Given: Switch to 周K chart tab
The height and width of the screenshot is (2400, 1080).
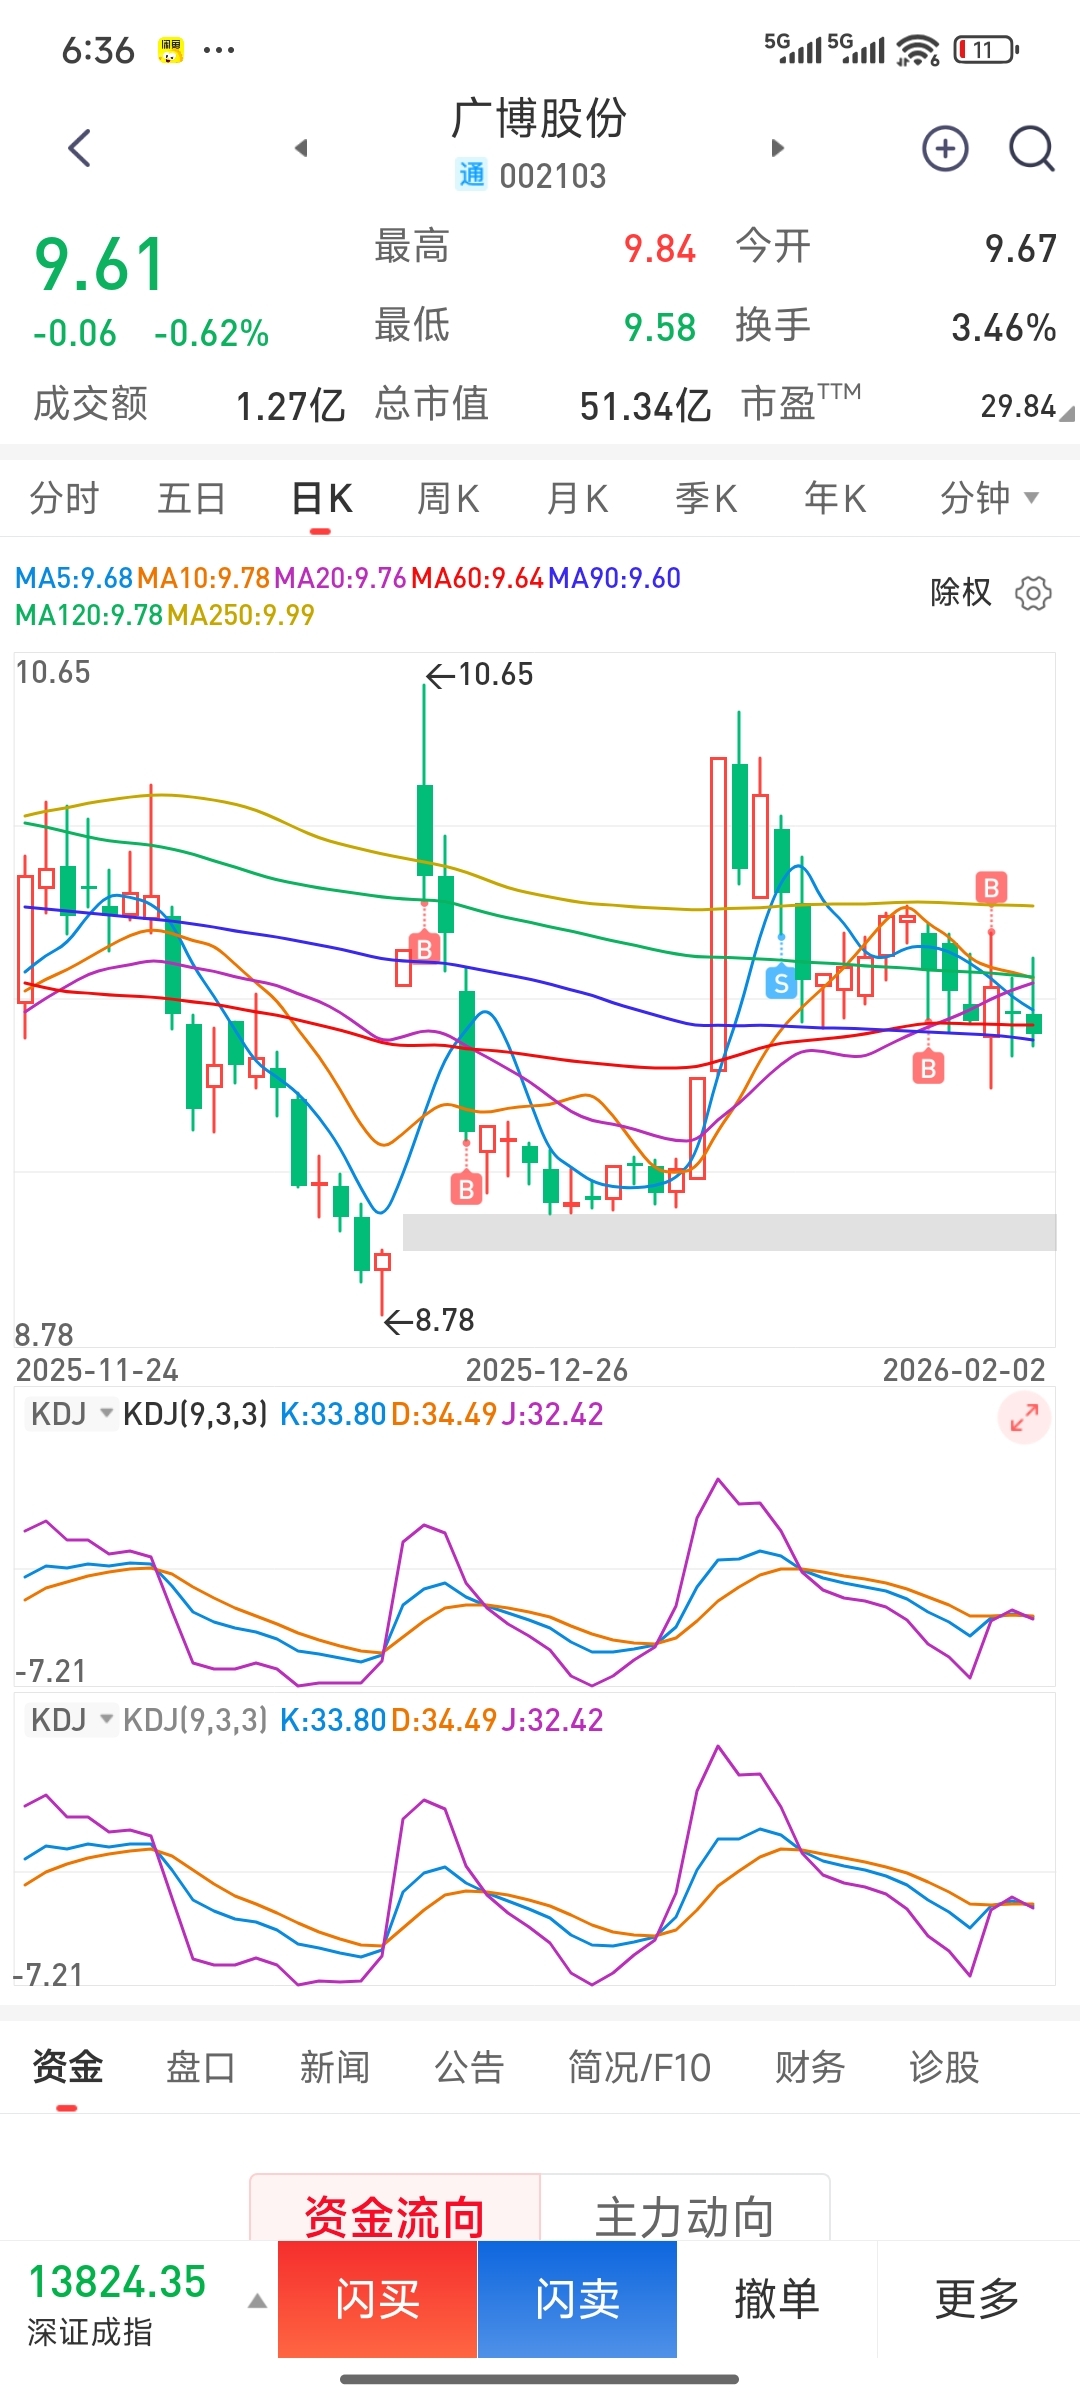Looking at the screenshot, I should tap(448, 498).
